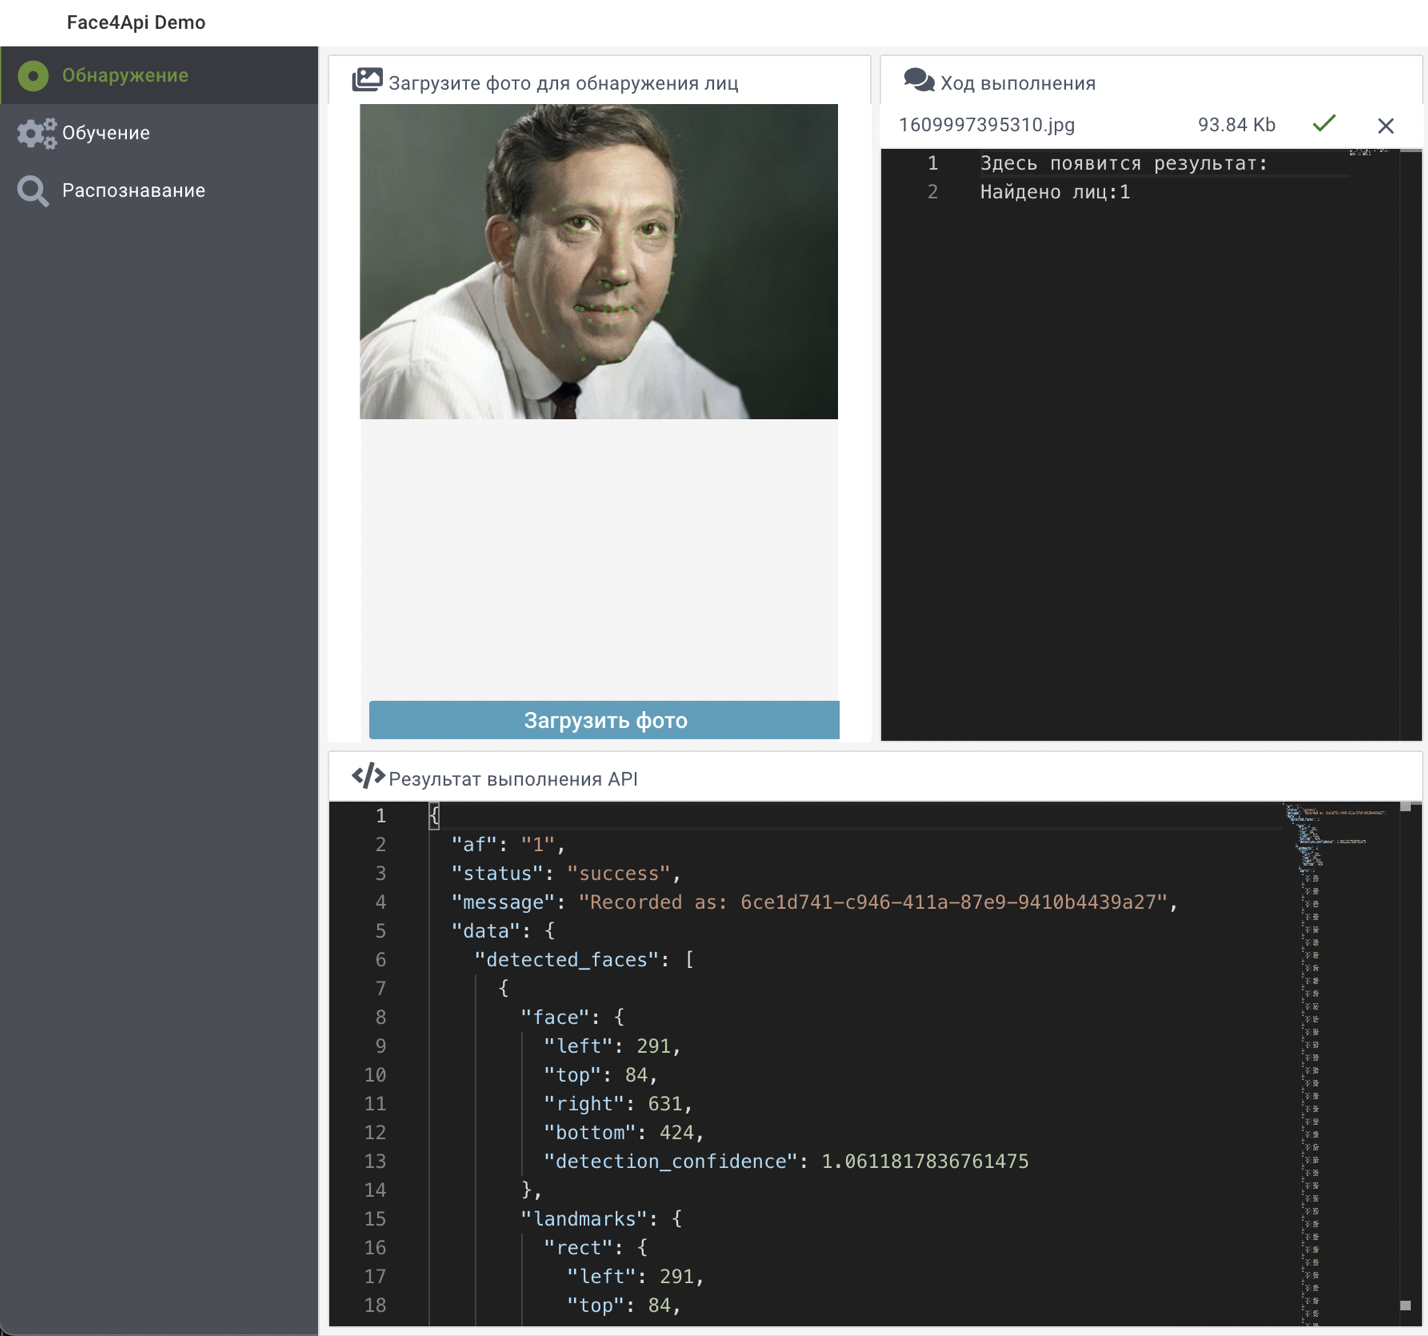
Task: Open the Обнаружение section
Action: point(159,75)
